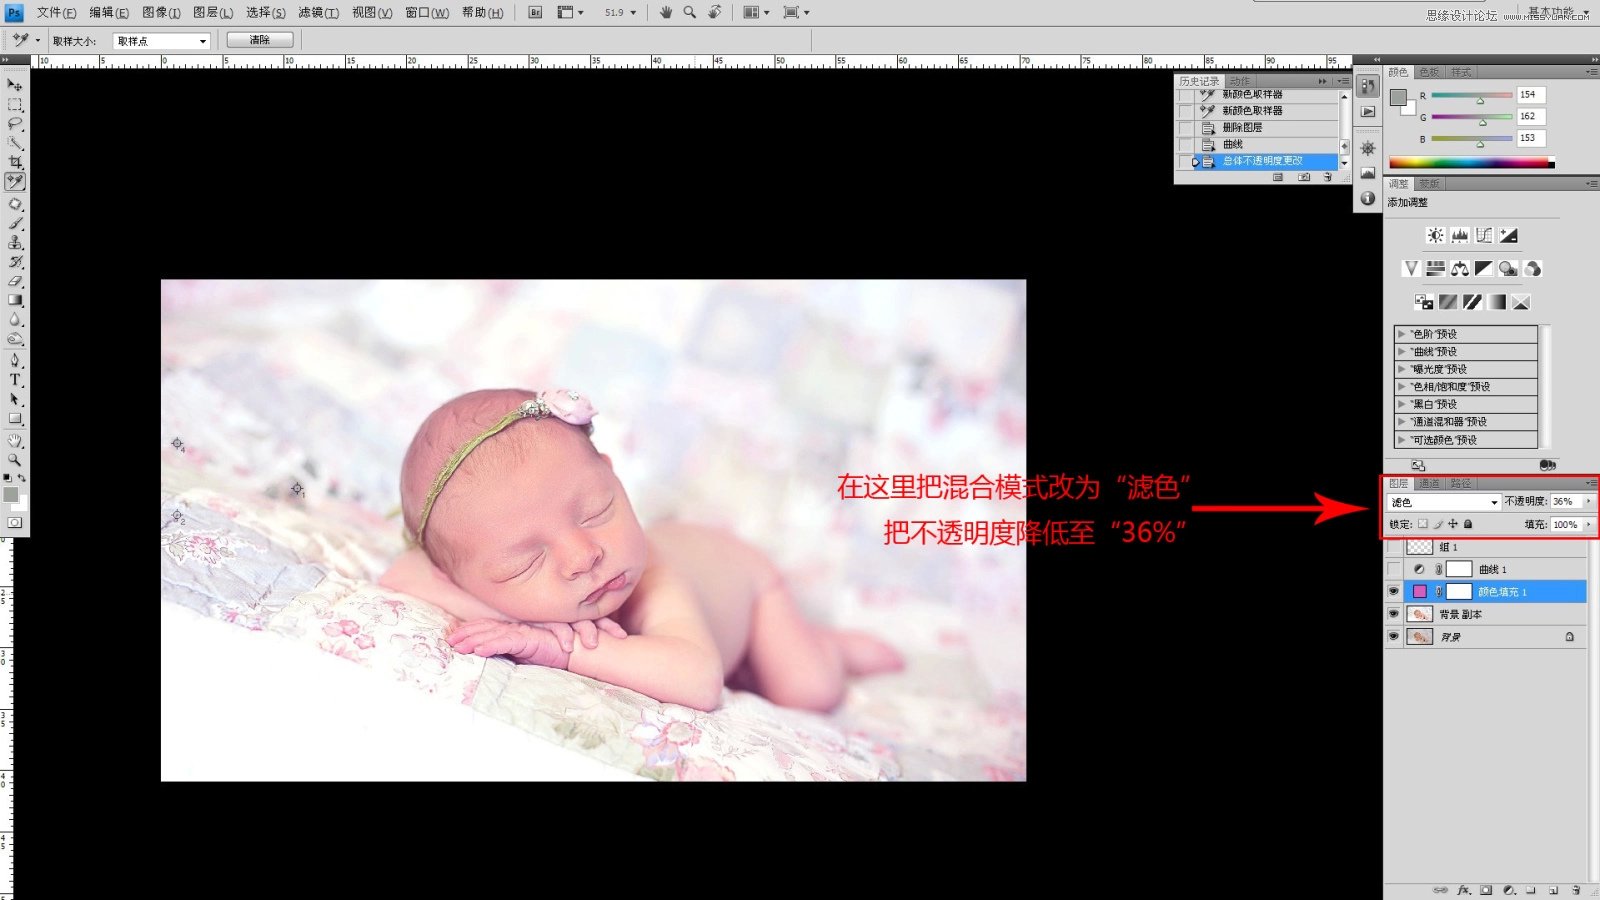1600x900 pixels.
Task: Show the 曲线 1 adjustment layer
Action: pyautogui.click(x=1394, y=568)
